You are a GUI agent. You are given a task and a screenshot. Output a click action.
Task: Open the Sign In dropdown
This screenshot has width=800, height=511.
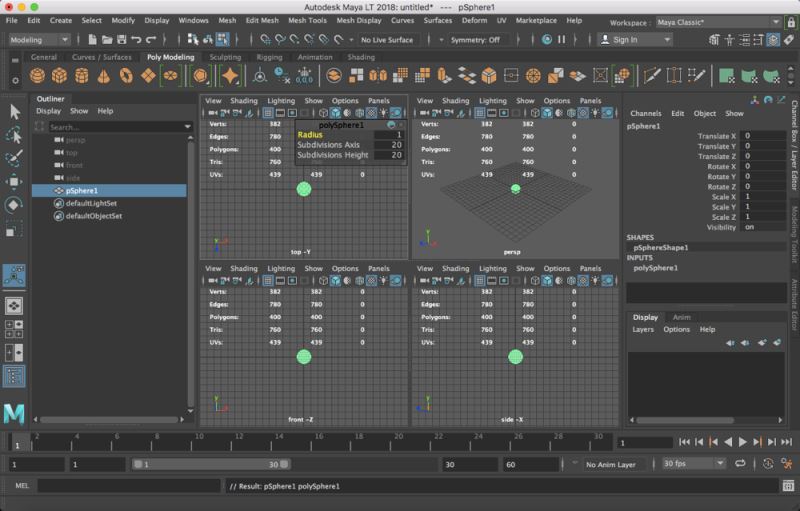coord(635,40)
